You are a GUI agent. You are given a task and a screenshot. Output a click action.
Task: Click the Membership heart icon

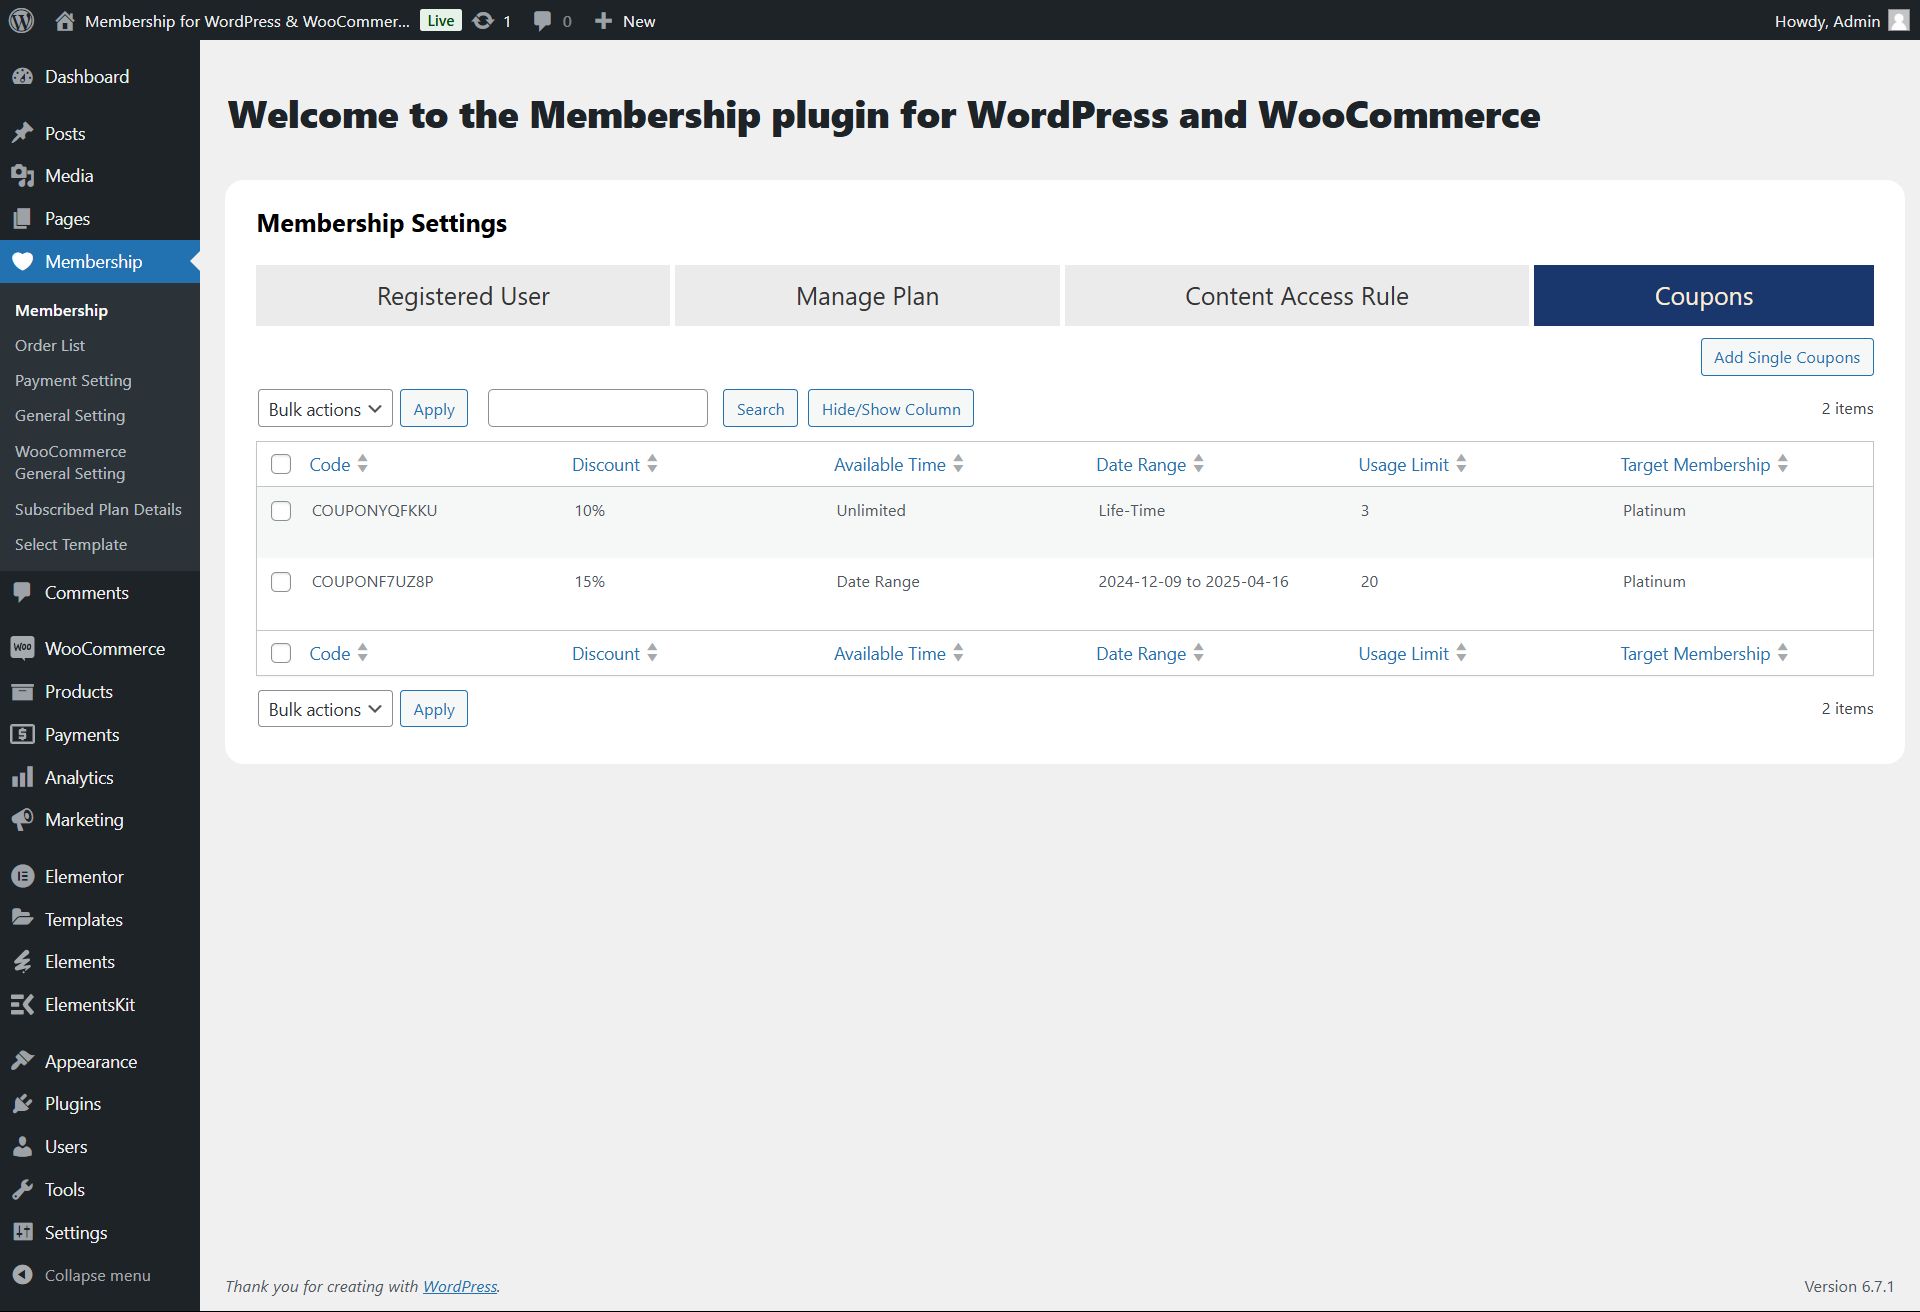[x=22, y=262]
